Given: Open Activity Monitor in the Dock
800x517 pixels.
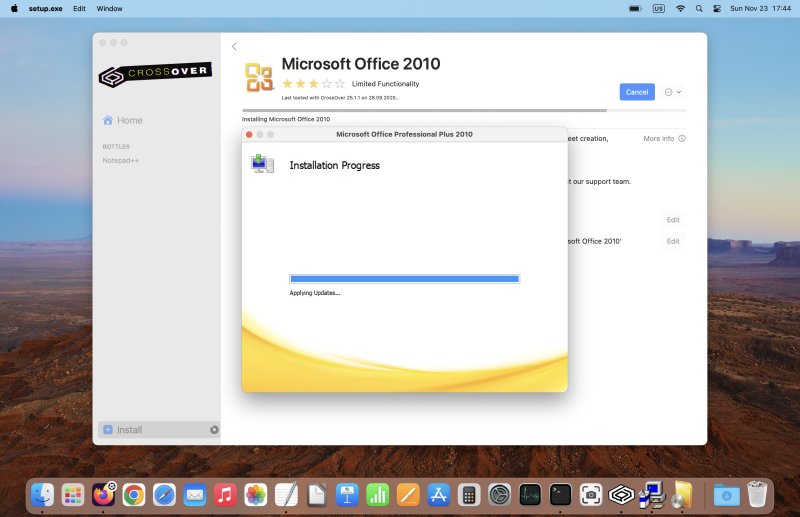Looking at the screenshot, I should pos(530,494).
